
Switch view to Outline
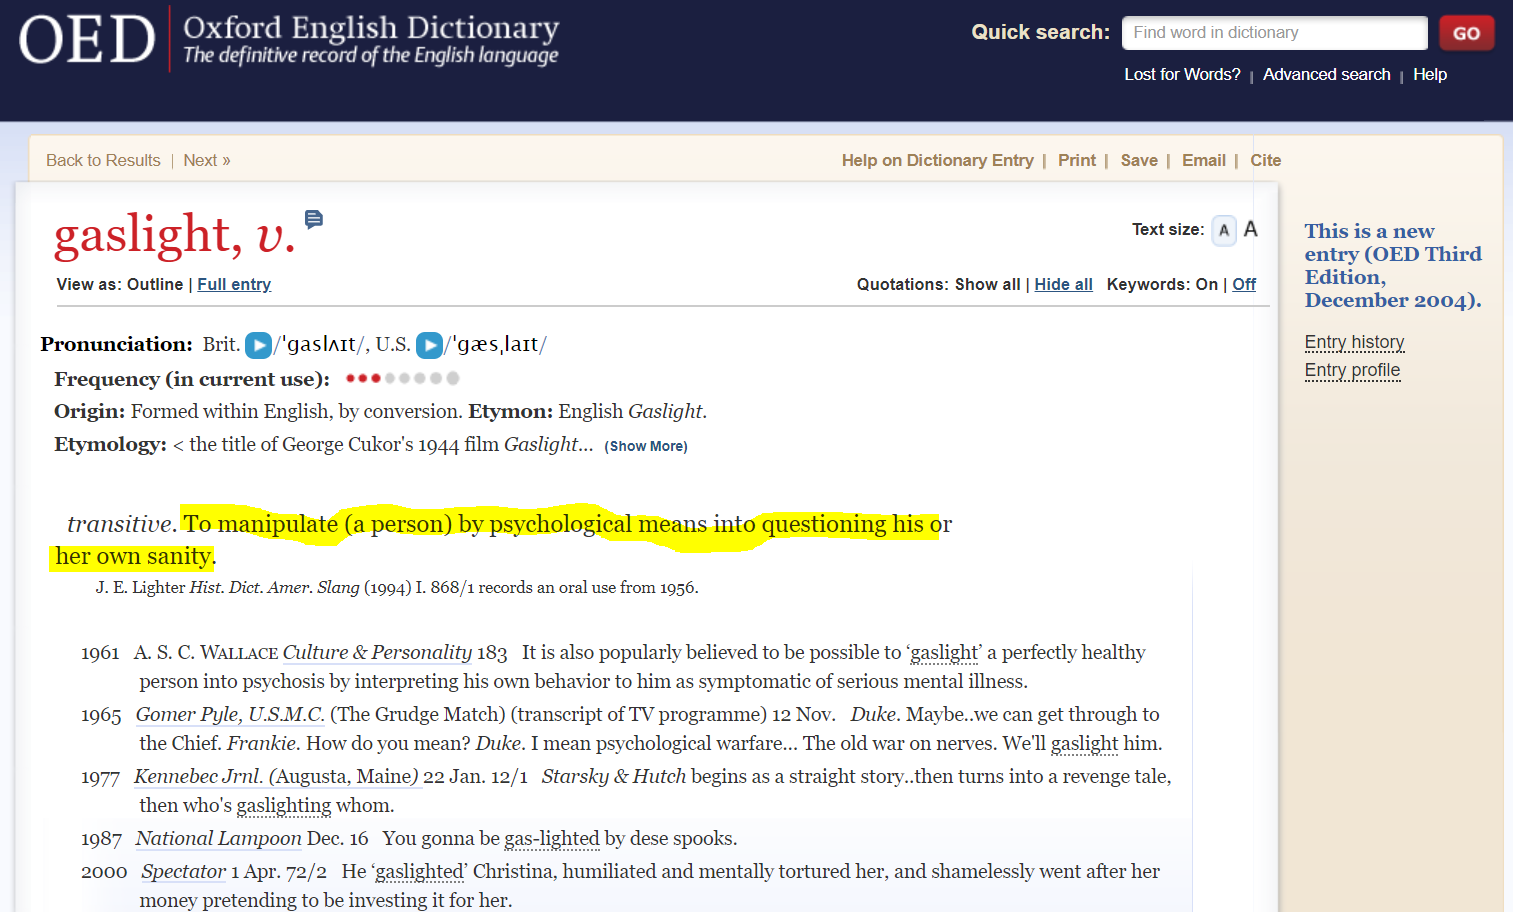coord(155,284)
